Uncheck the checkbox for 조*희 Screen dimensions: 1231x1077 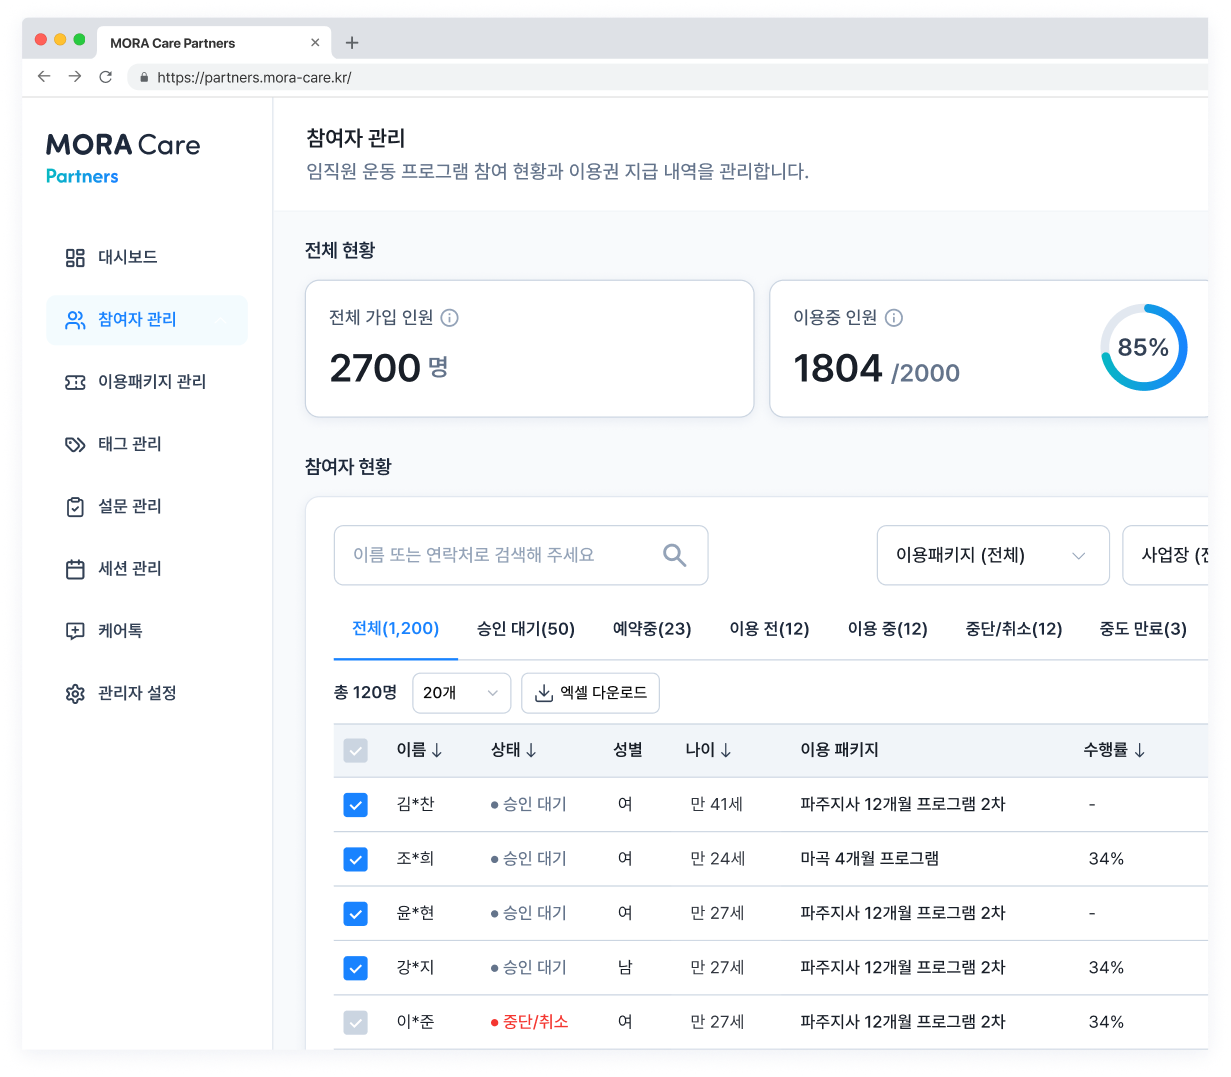[x=355, y=859]
